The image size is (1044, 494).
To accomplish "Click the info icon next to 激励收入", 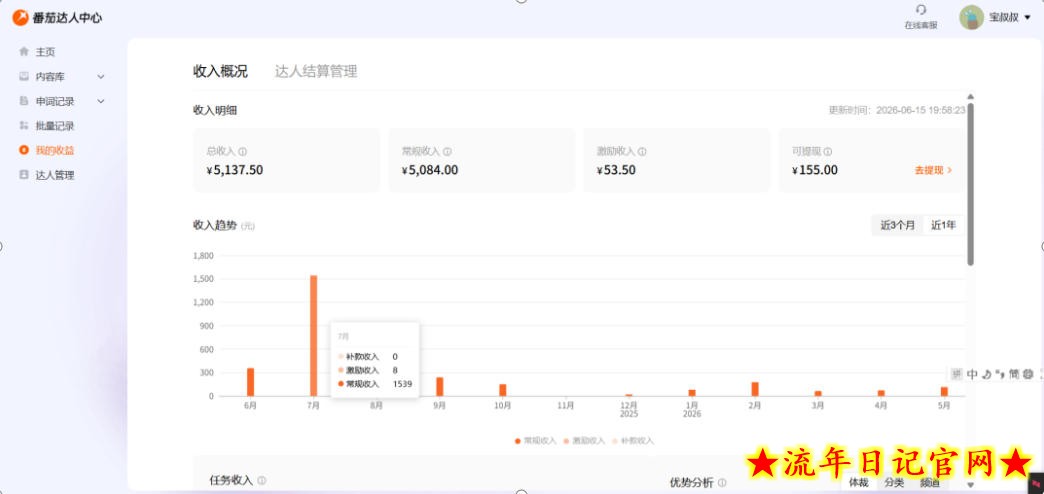I will 642,152.
